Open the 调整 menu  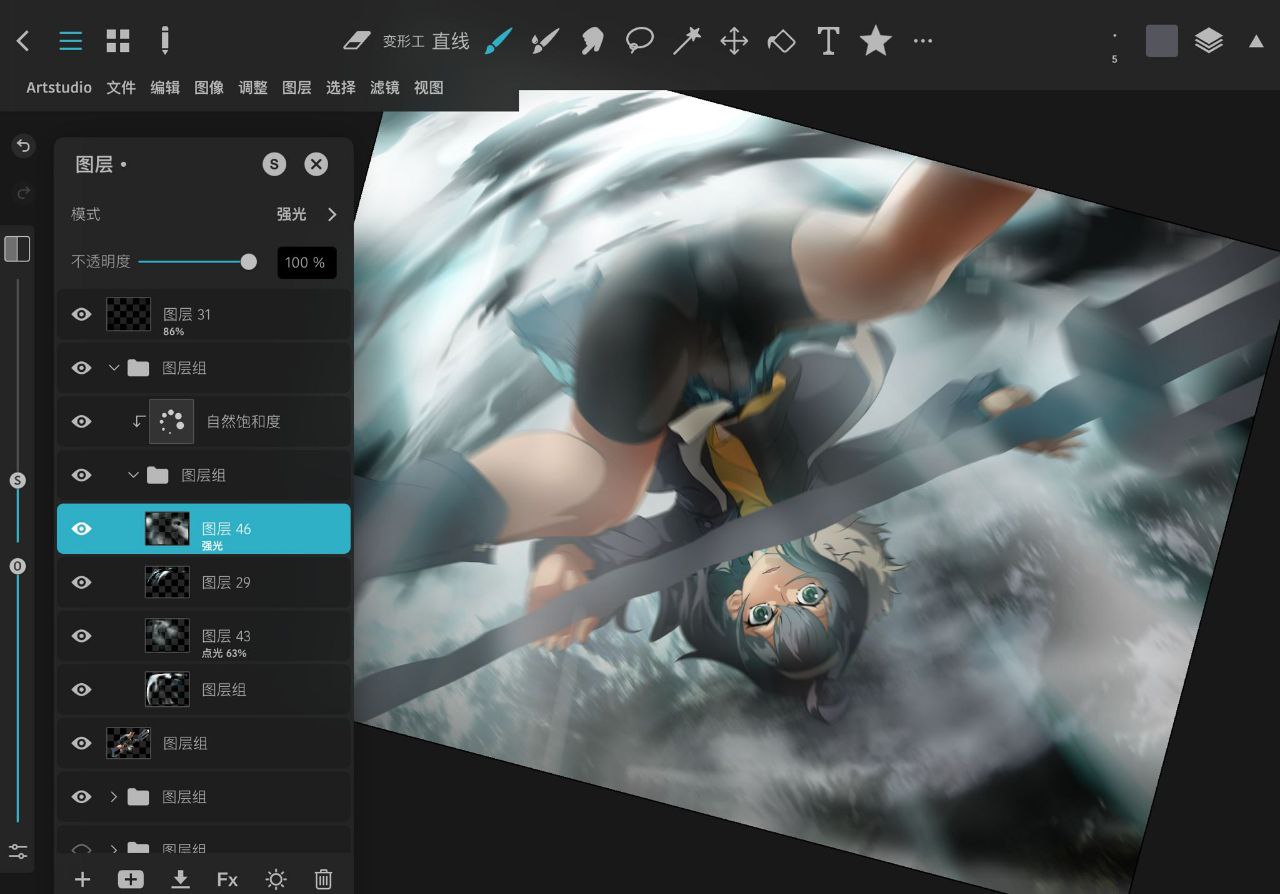[253, 88]
